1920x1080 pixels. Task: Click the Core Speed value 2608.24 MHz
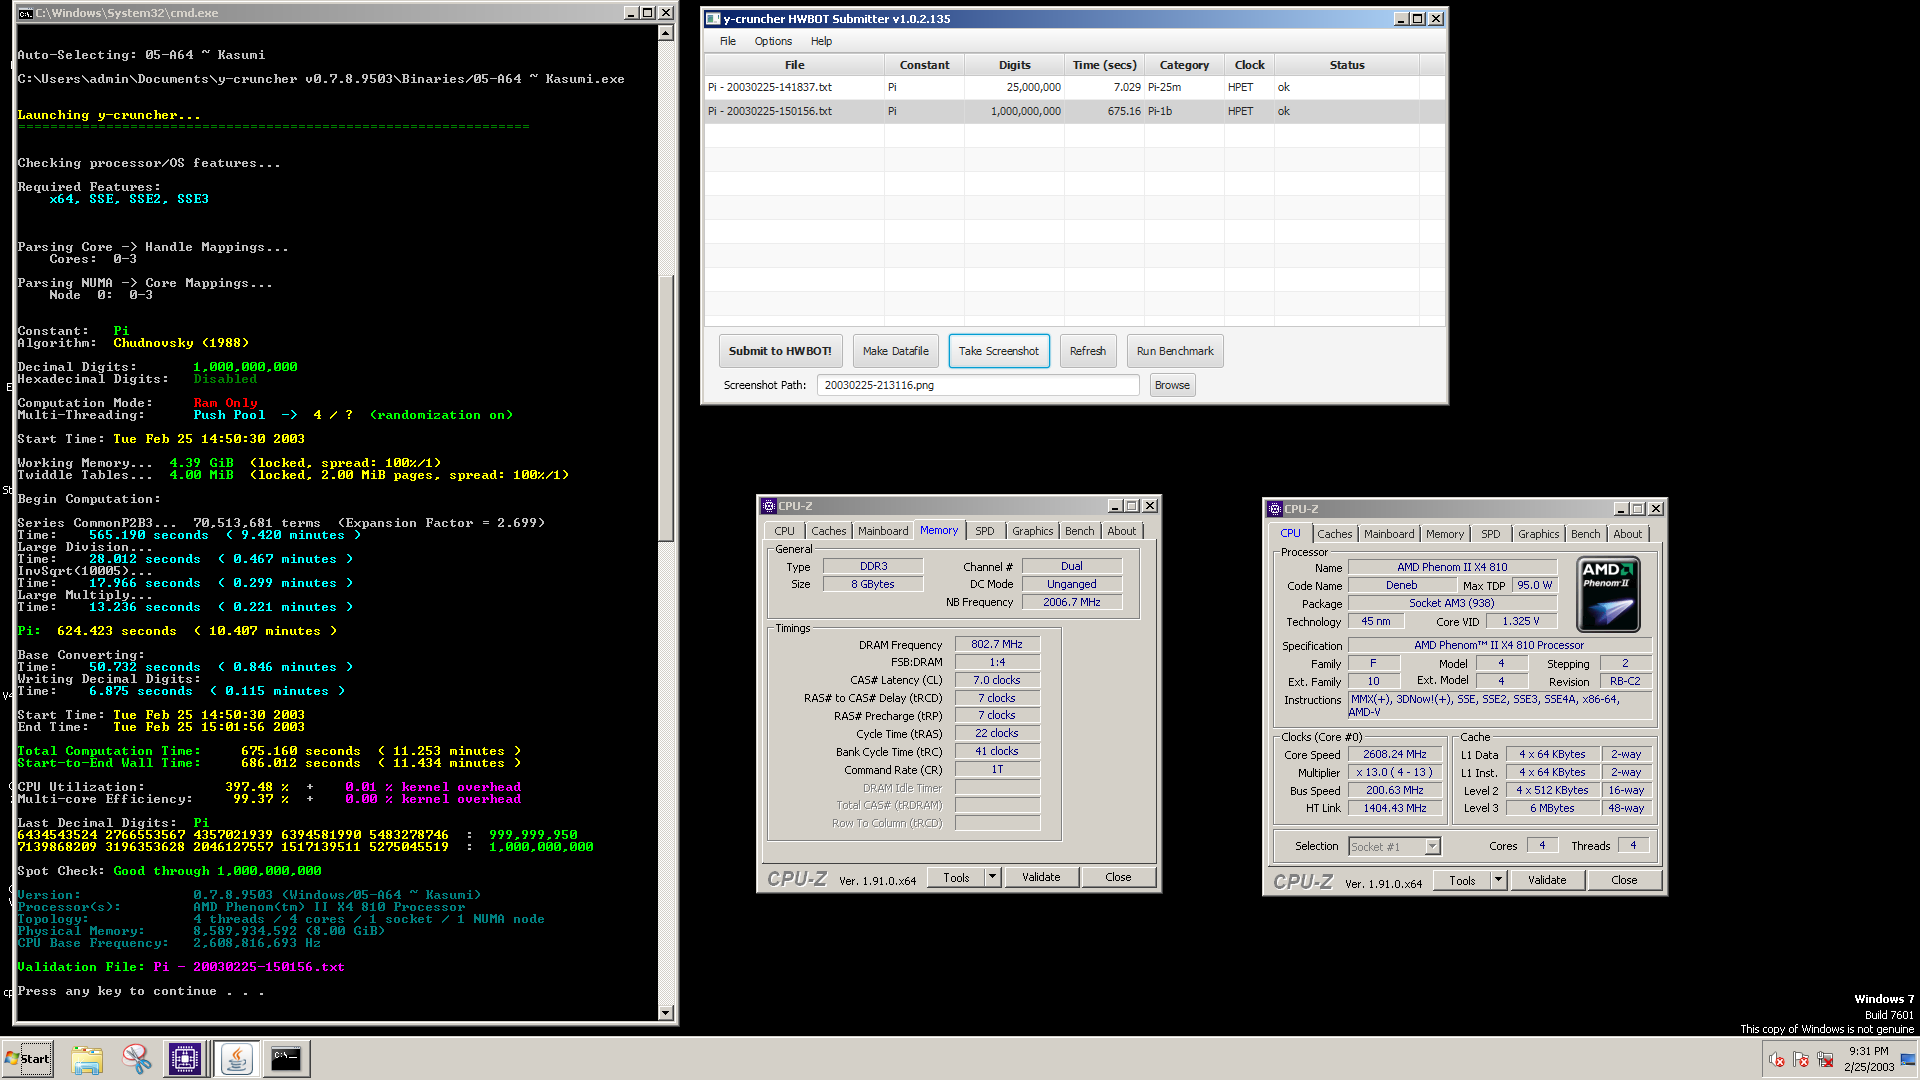point(1395,754)
